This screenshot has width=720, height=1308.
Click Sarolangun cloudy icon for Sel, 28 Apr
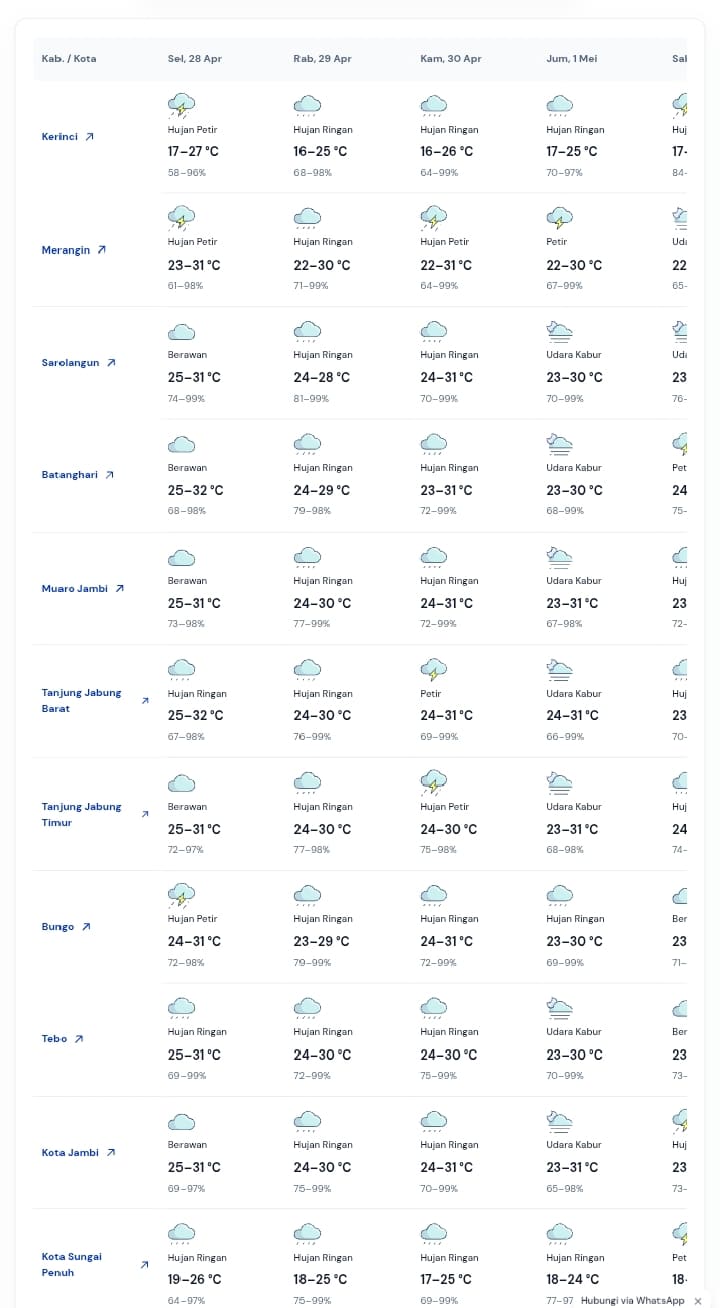pyautogui.click(x=181, y=331)
